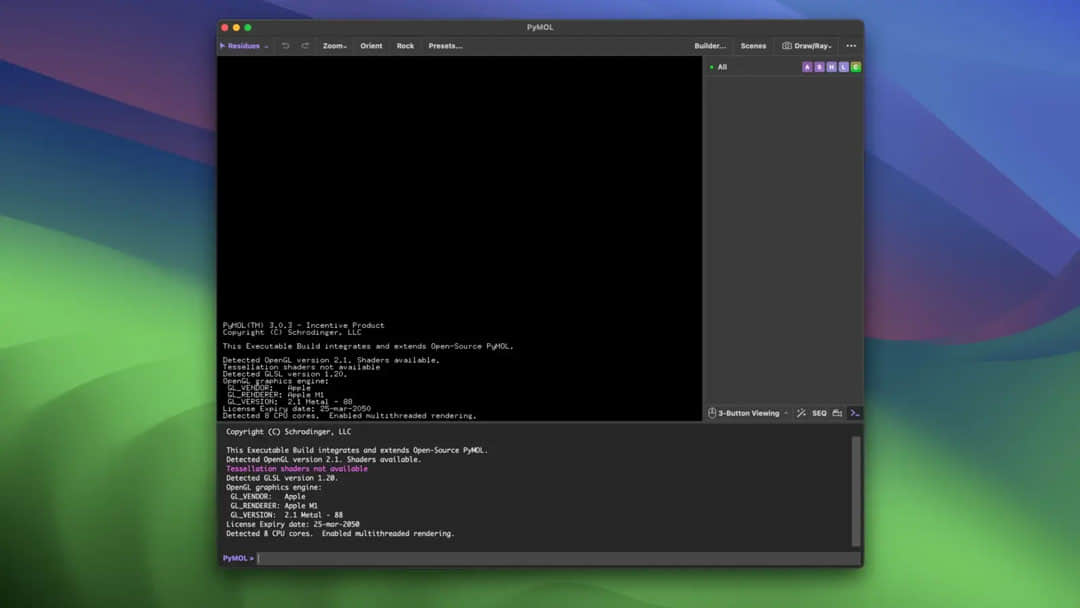Click the H hide button for All
Image resolution: width=1080 pixels, height=608 pixels.
(x=831, y=67)
